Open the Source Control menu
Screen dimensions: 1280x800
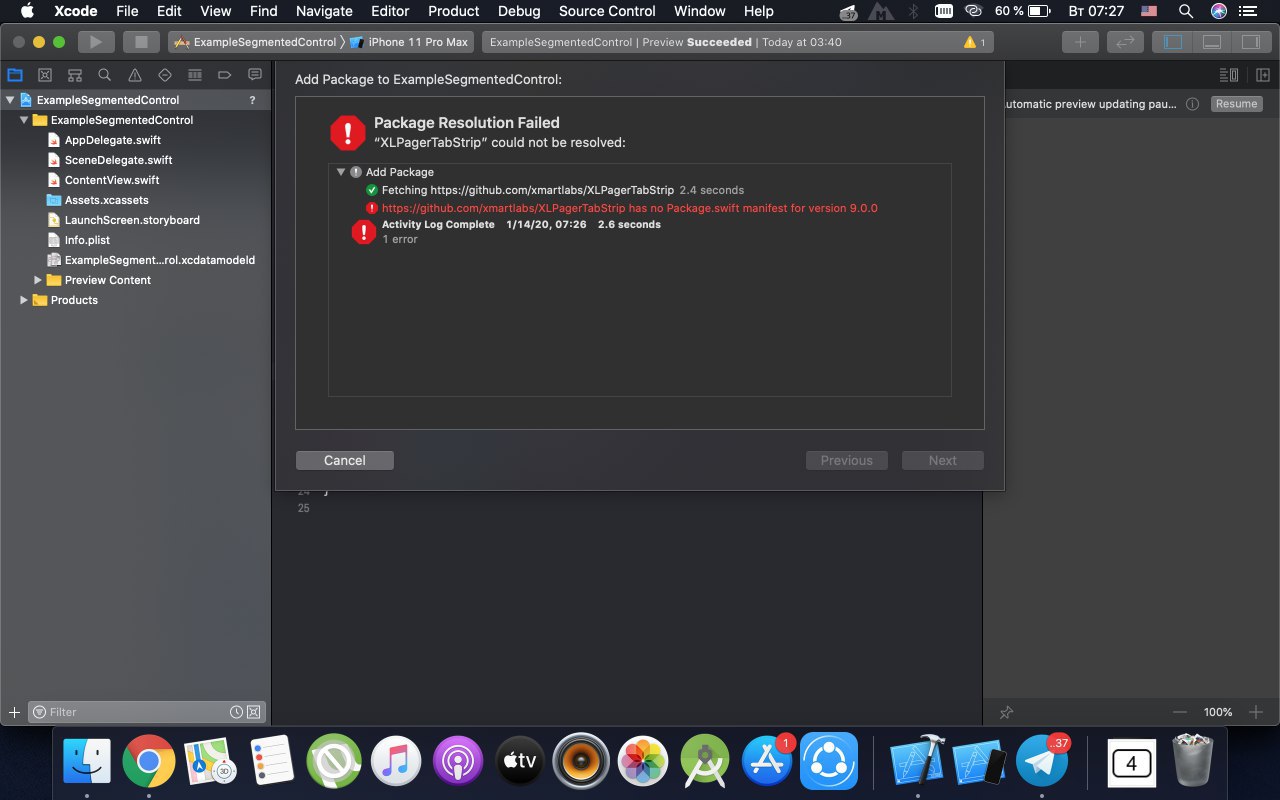(x=607, y=11)
